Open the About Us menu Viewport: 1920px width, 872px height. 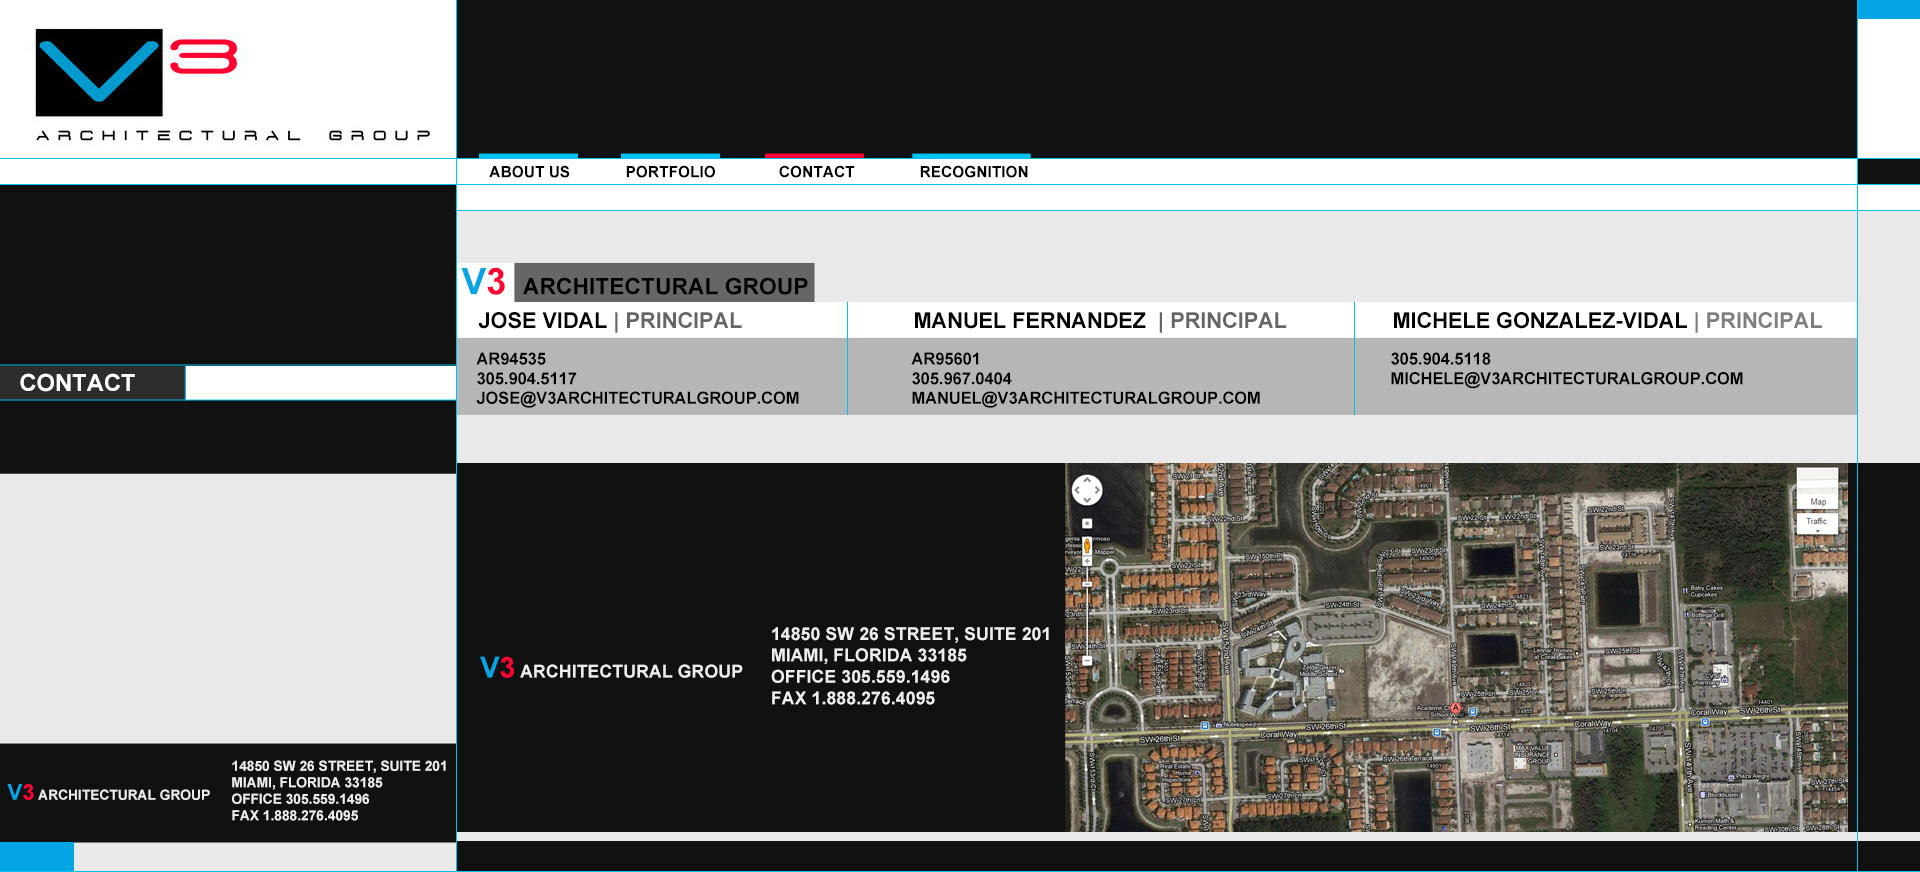pos(529,172)
